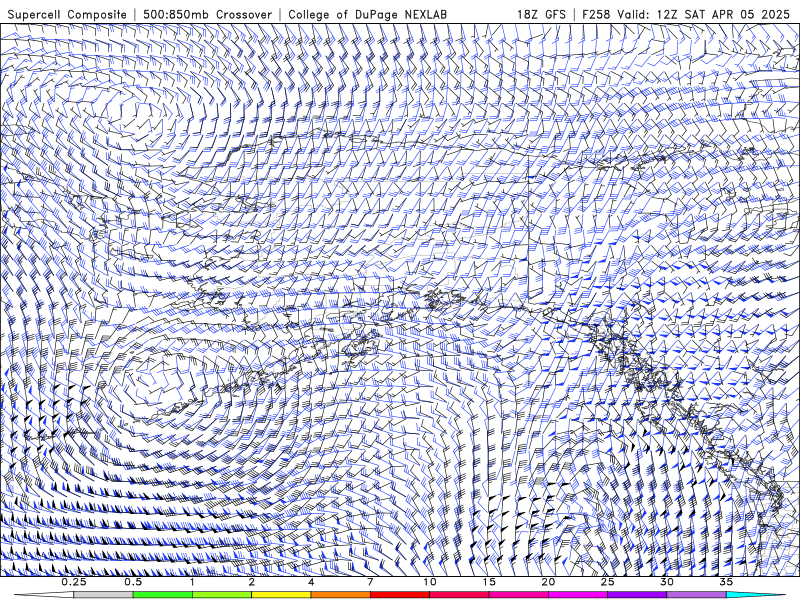Click the red colorbar segment

(x=400, y=595)
